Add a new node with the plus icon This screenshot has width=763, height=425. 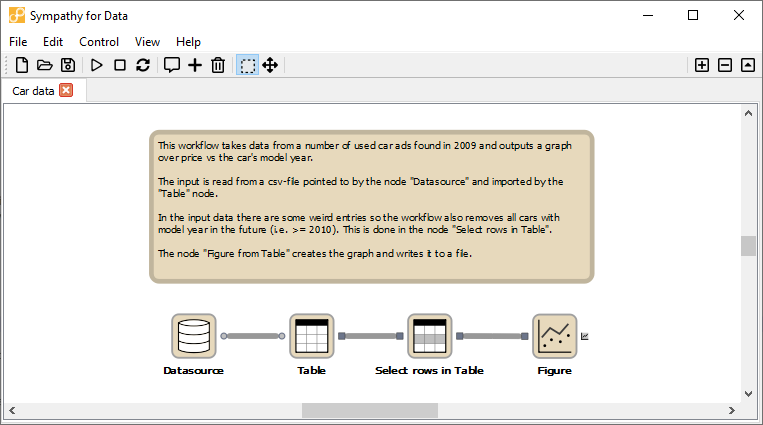click(x=195, y=65)
